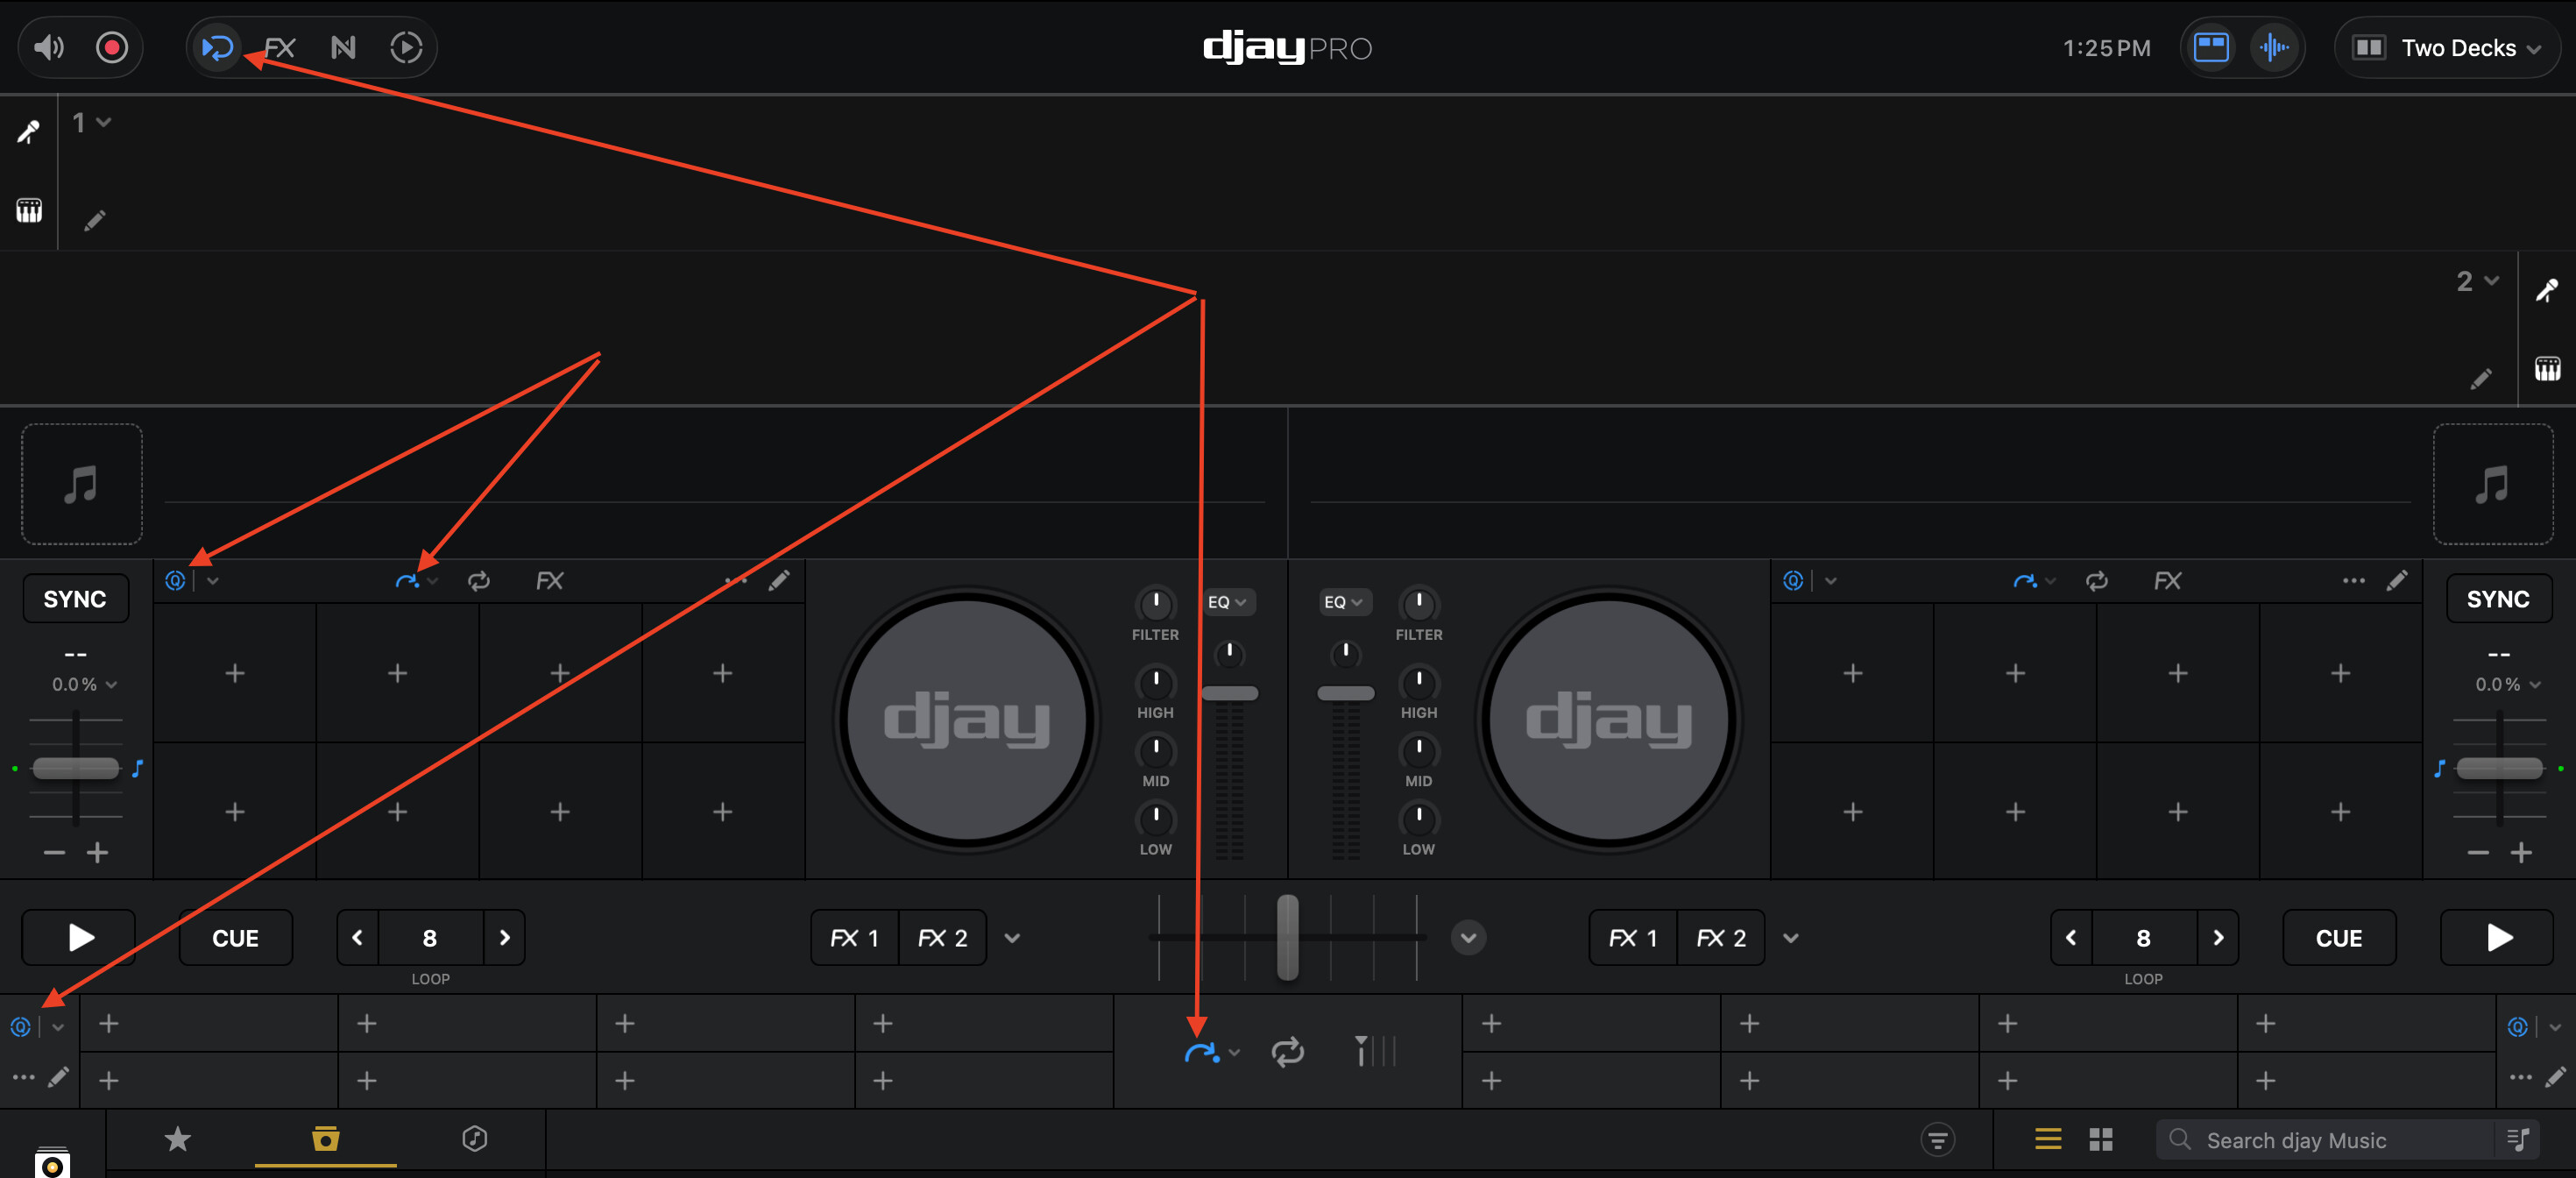
Task: Click the red record button
Action: (111, 47)
